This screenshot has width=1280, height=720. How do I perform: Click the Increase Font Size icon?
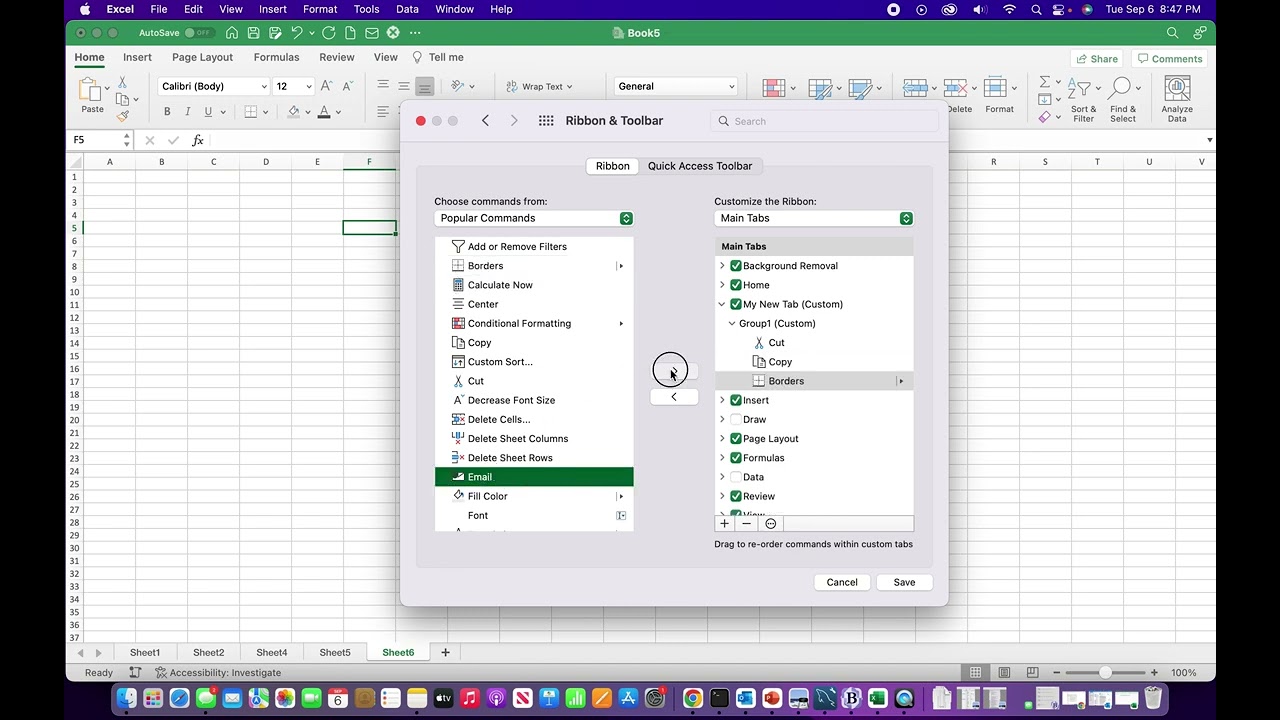(x=327, y=86)
